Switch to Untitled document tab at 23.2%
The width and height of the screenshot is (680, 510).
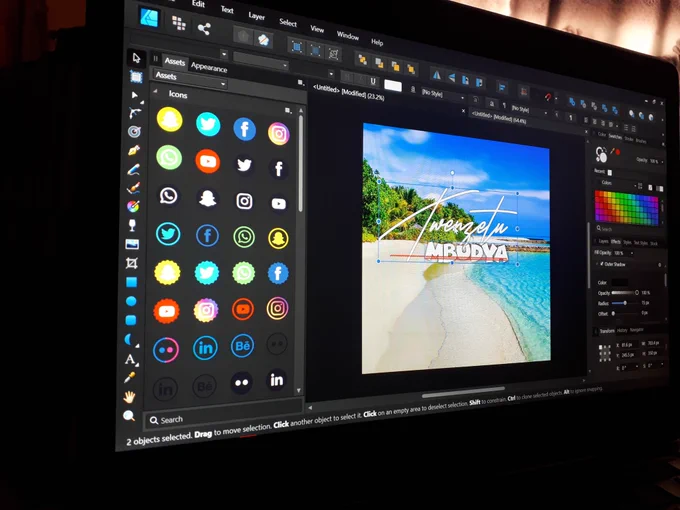(349, 92)
